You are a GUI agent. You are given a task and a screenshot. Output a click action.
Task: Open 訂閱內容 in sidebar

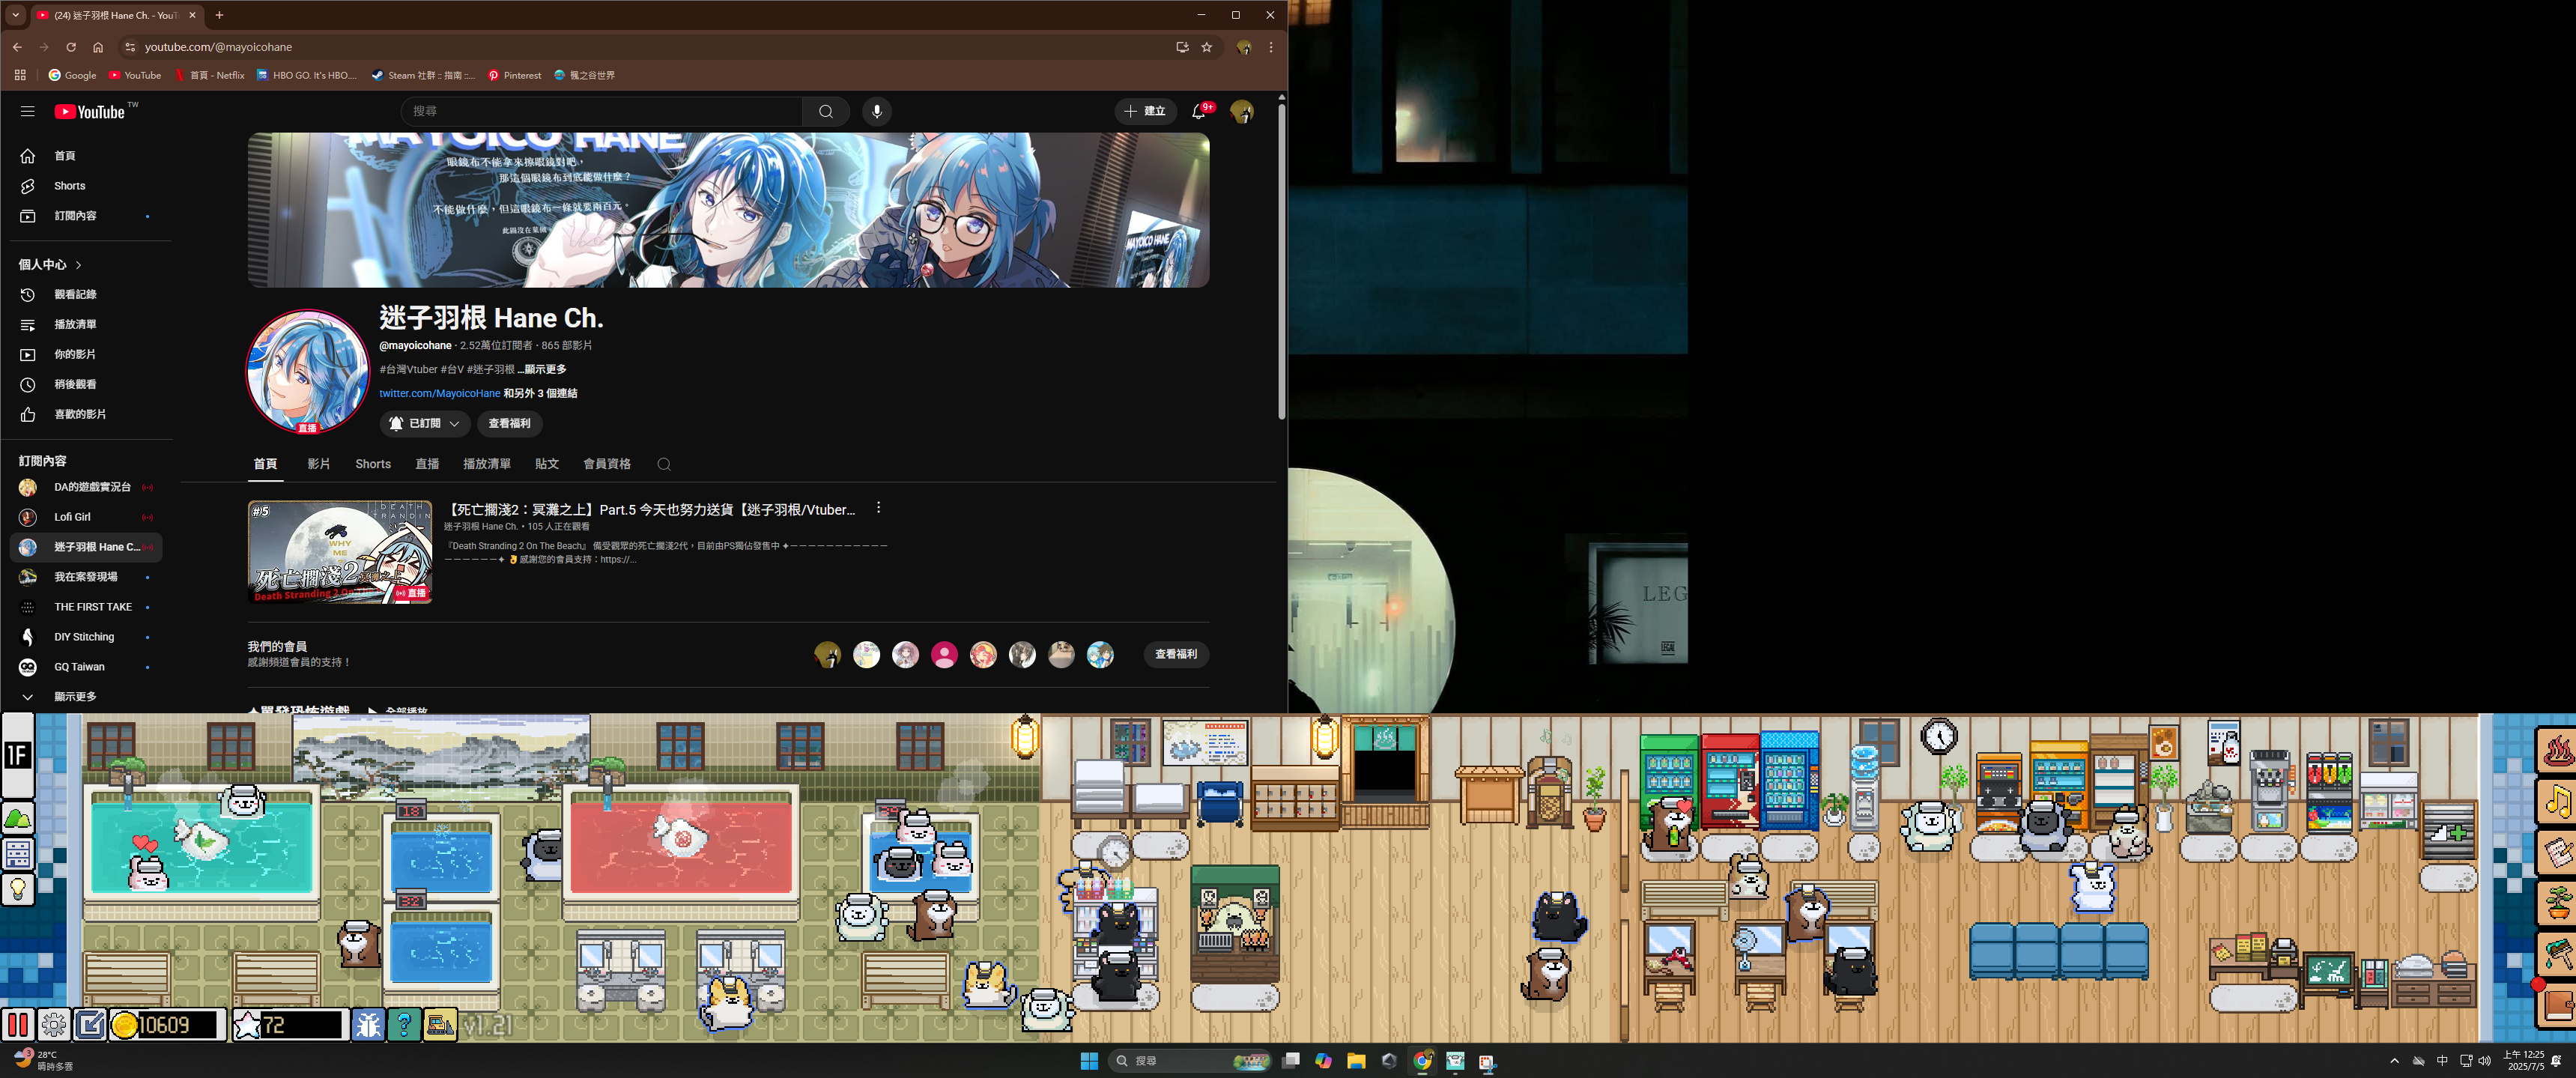(88, 216)
